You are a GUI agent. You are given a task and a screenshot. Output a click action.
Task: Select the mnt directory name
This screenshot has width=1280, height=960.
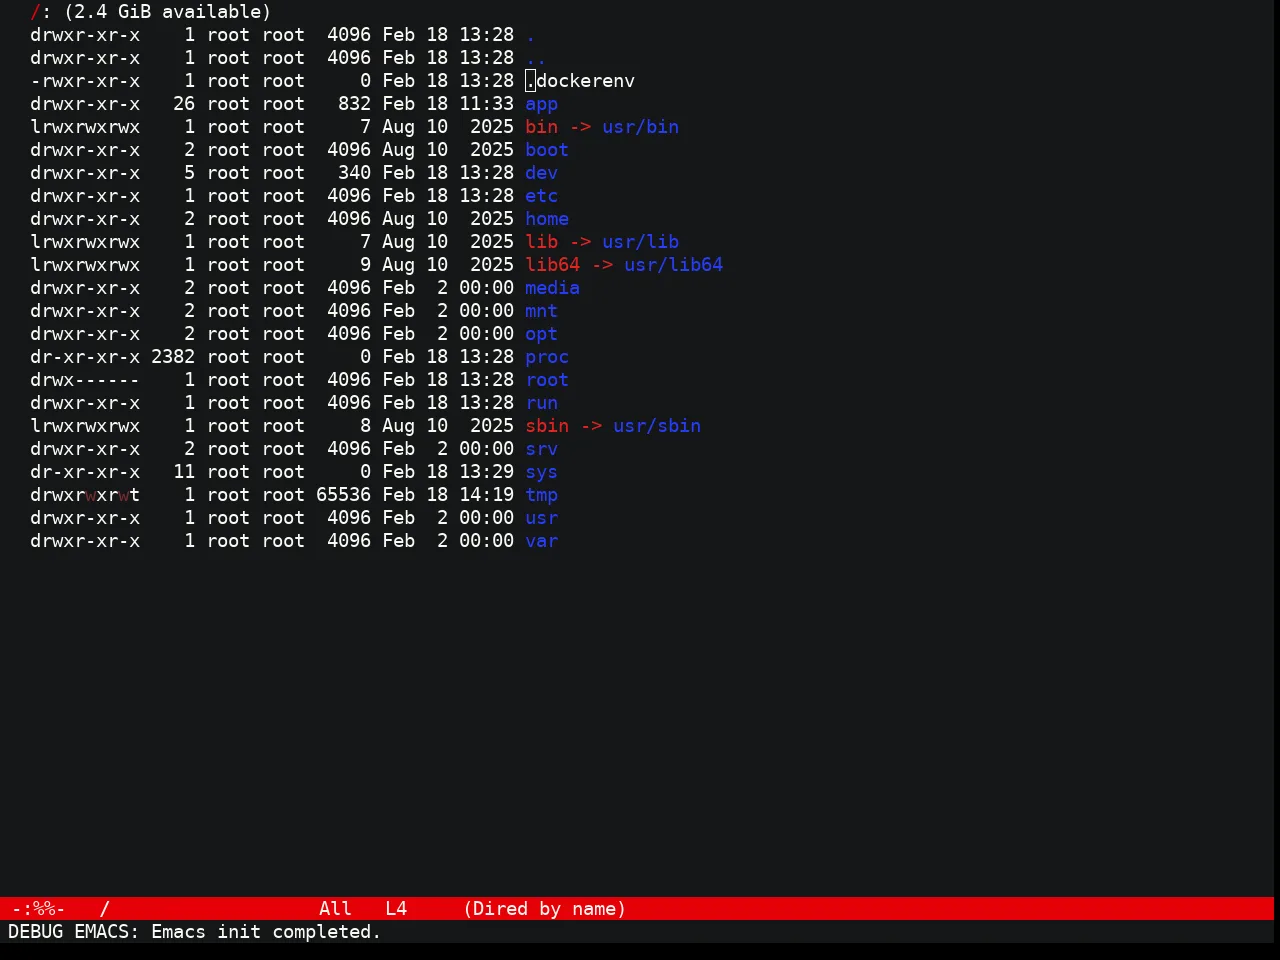click(541, 311)
